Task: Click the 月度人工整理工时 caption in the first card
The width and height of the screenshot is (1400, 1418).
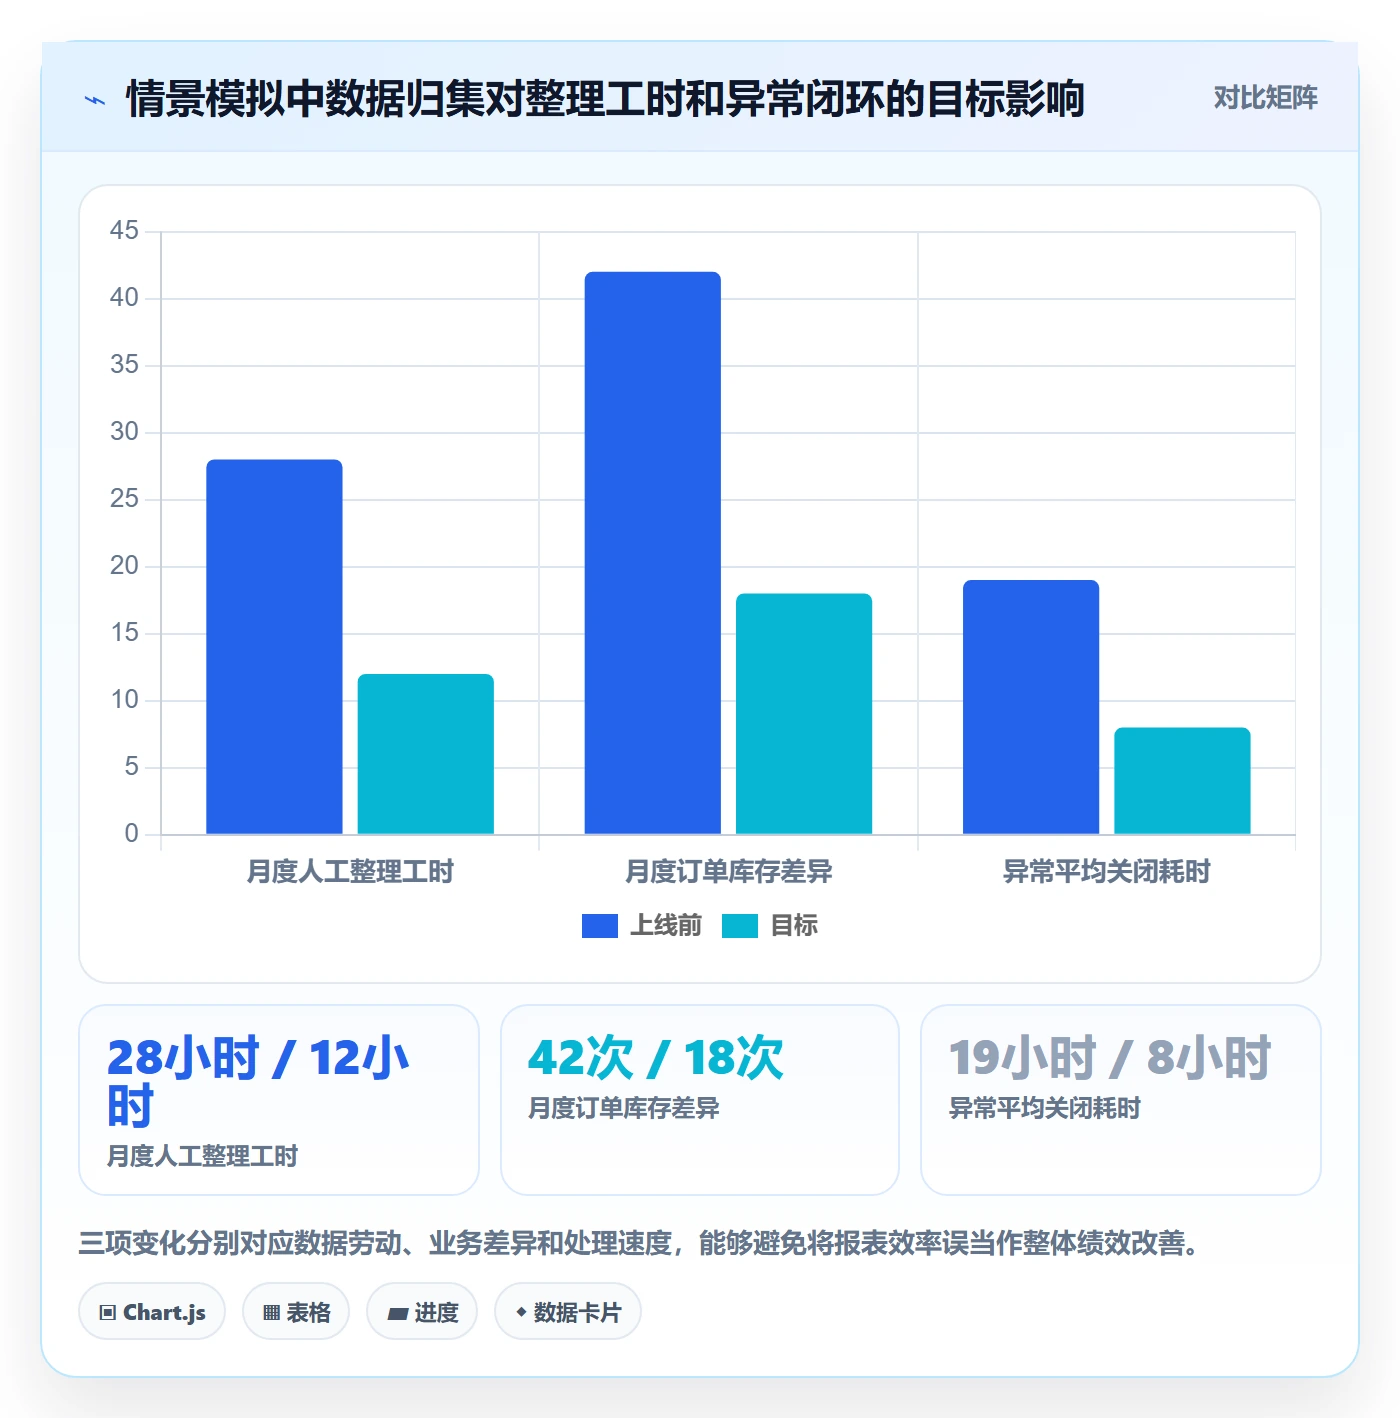Action: [x=202, y=1156]
